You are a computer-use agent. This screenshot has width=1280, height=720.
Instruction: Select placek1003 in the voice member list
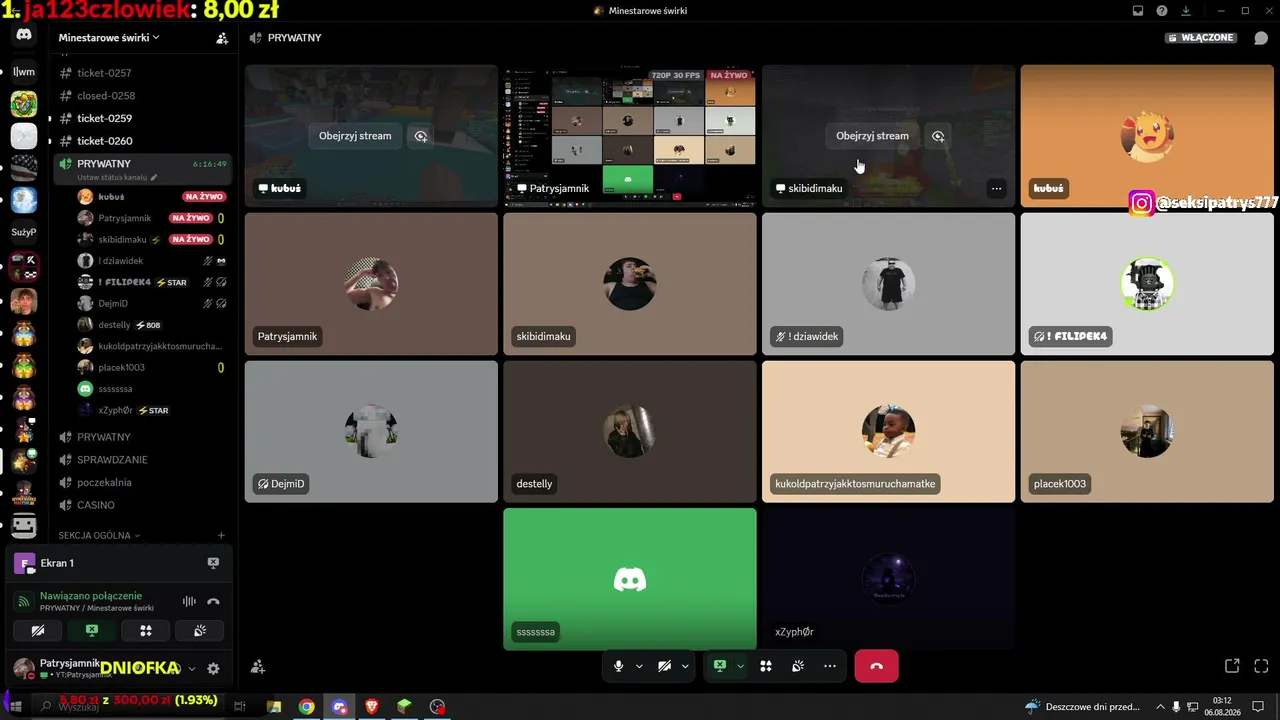click(x=150, y=368)
